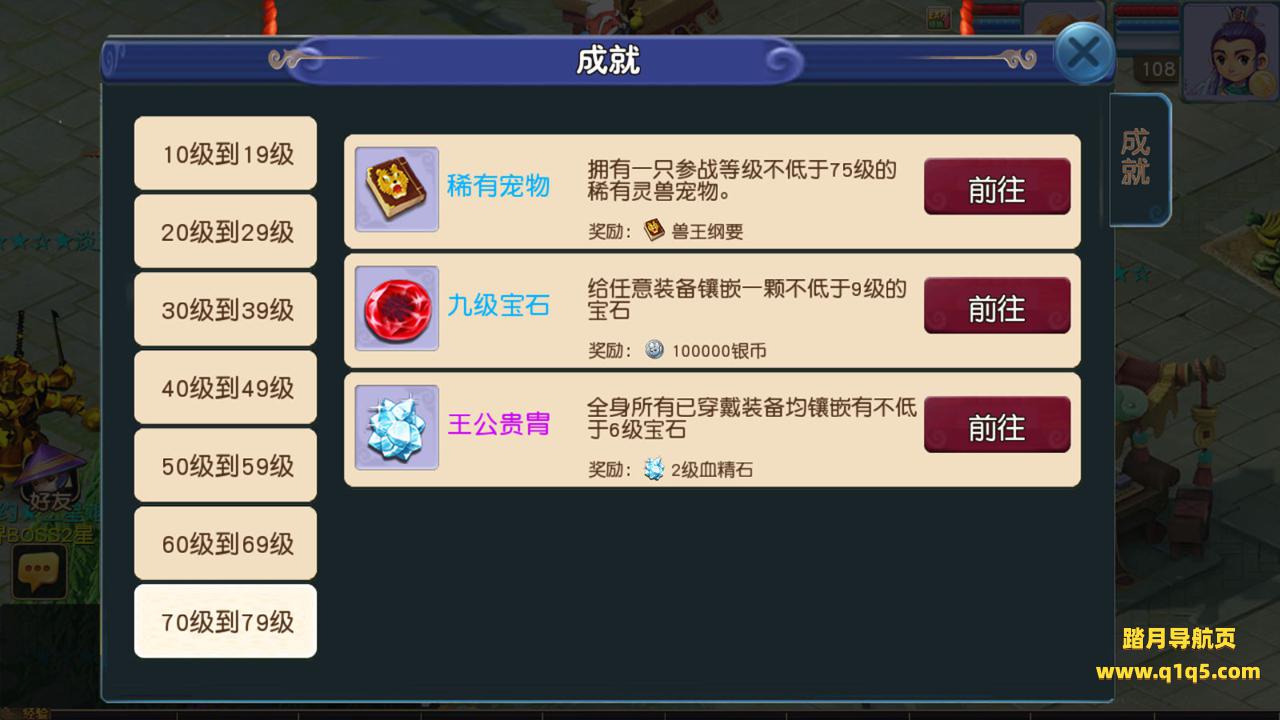Click 前往 for the 九级宝石 achievement
The width and height of the screenshot is (1280, 720).
click(x=997, y=306)
